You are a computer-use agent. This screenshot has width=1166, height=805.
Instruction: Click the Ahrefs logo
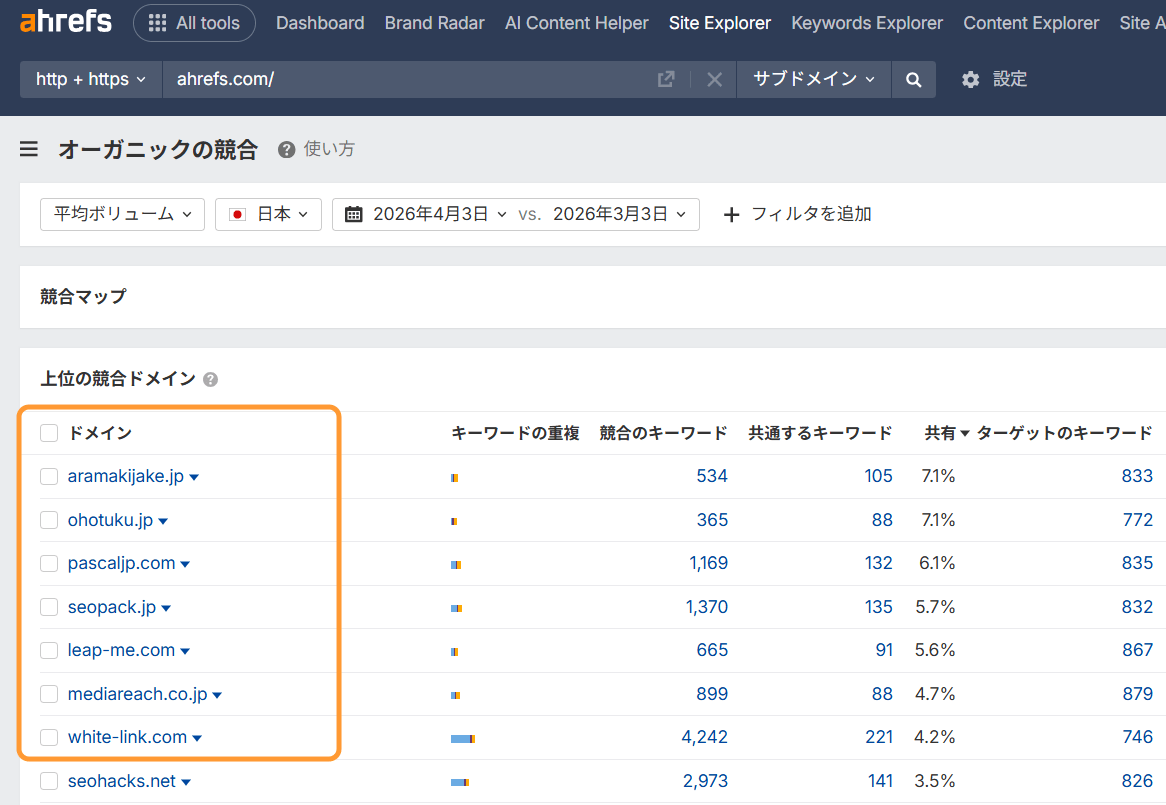[x=66, y=22]
